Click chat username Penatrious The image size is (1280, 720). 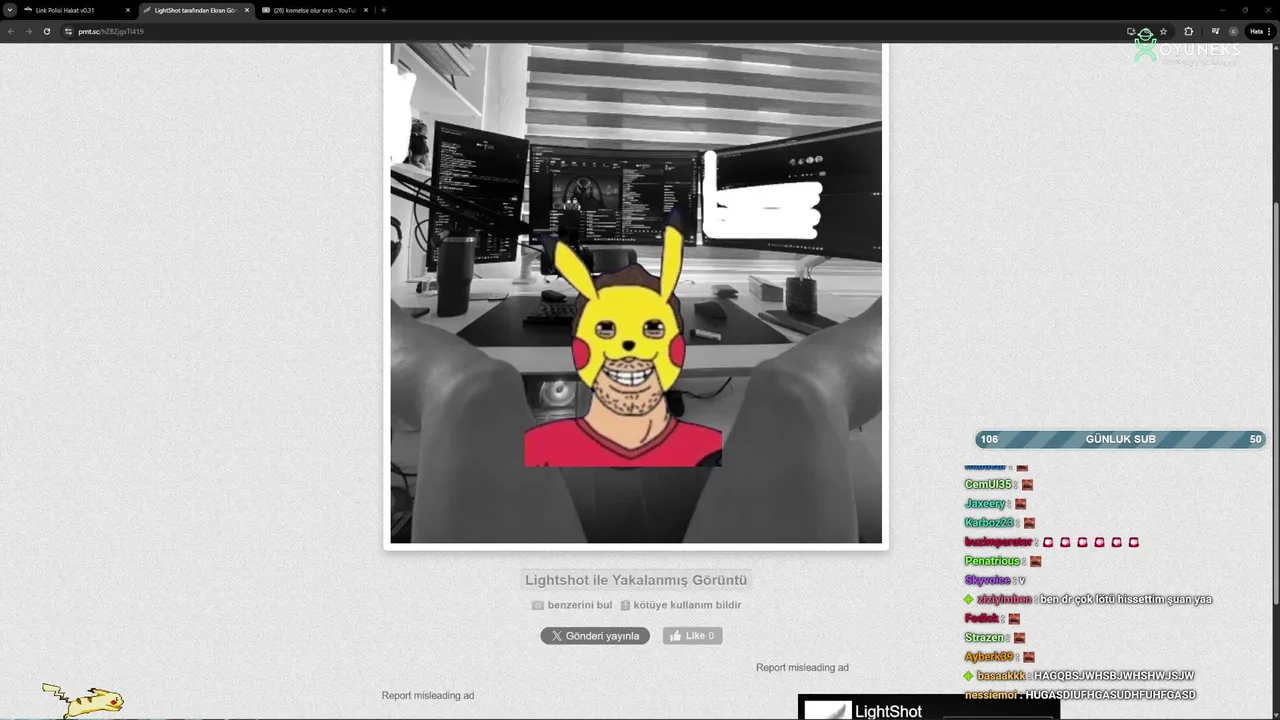tap(993, 561)
